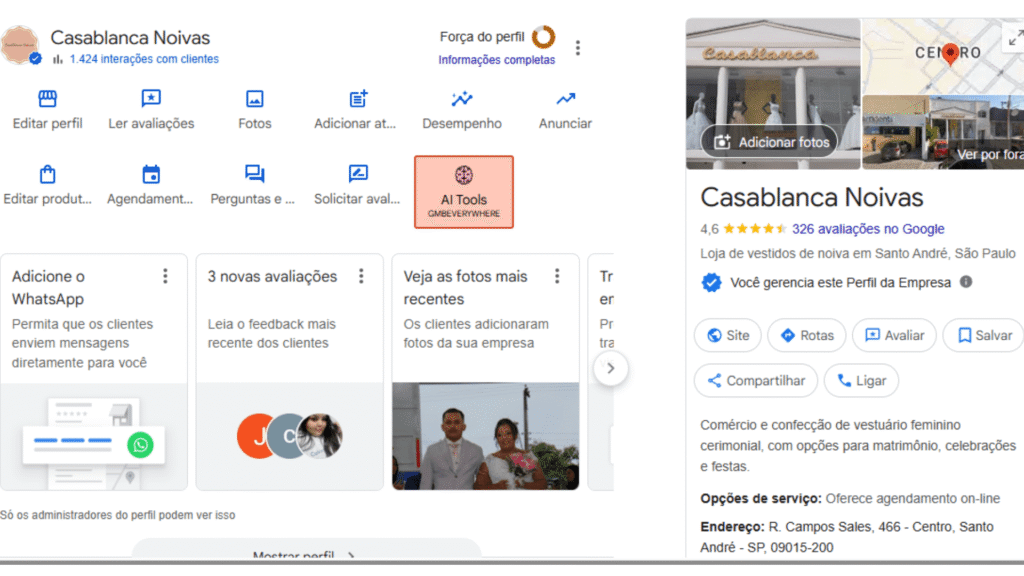Click the Casablanca Noivas panel heading
1024x576 pixels.
[812, 197]
